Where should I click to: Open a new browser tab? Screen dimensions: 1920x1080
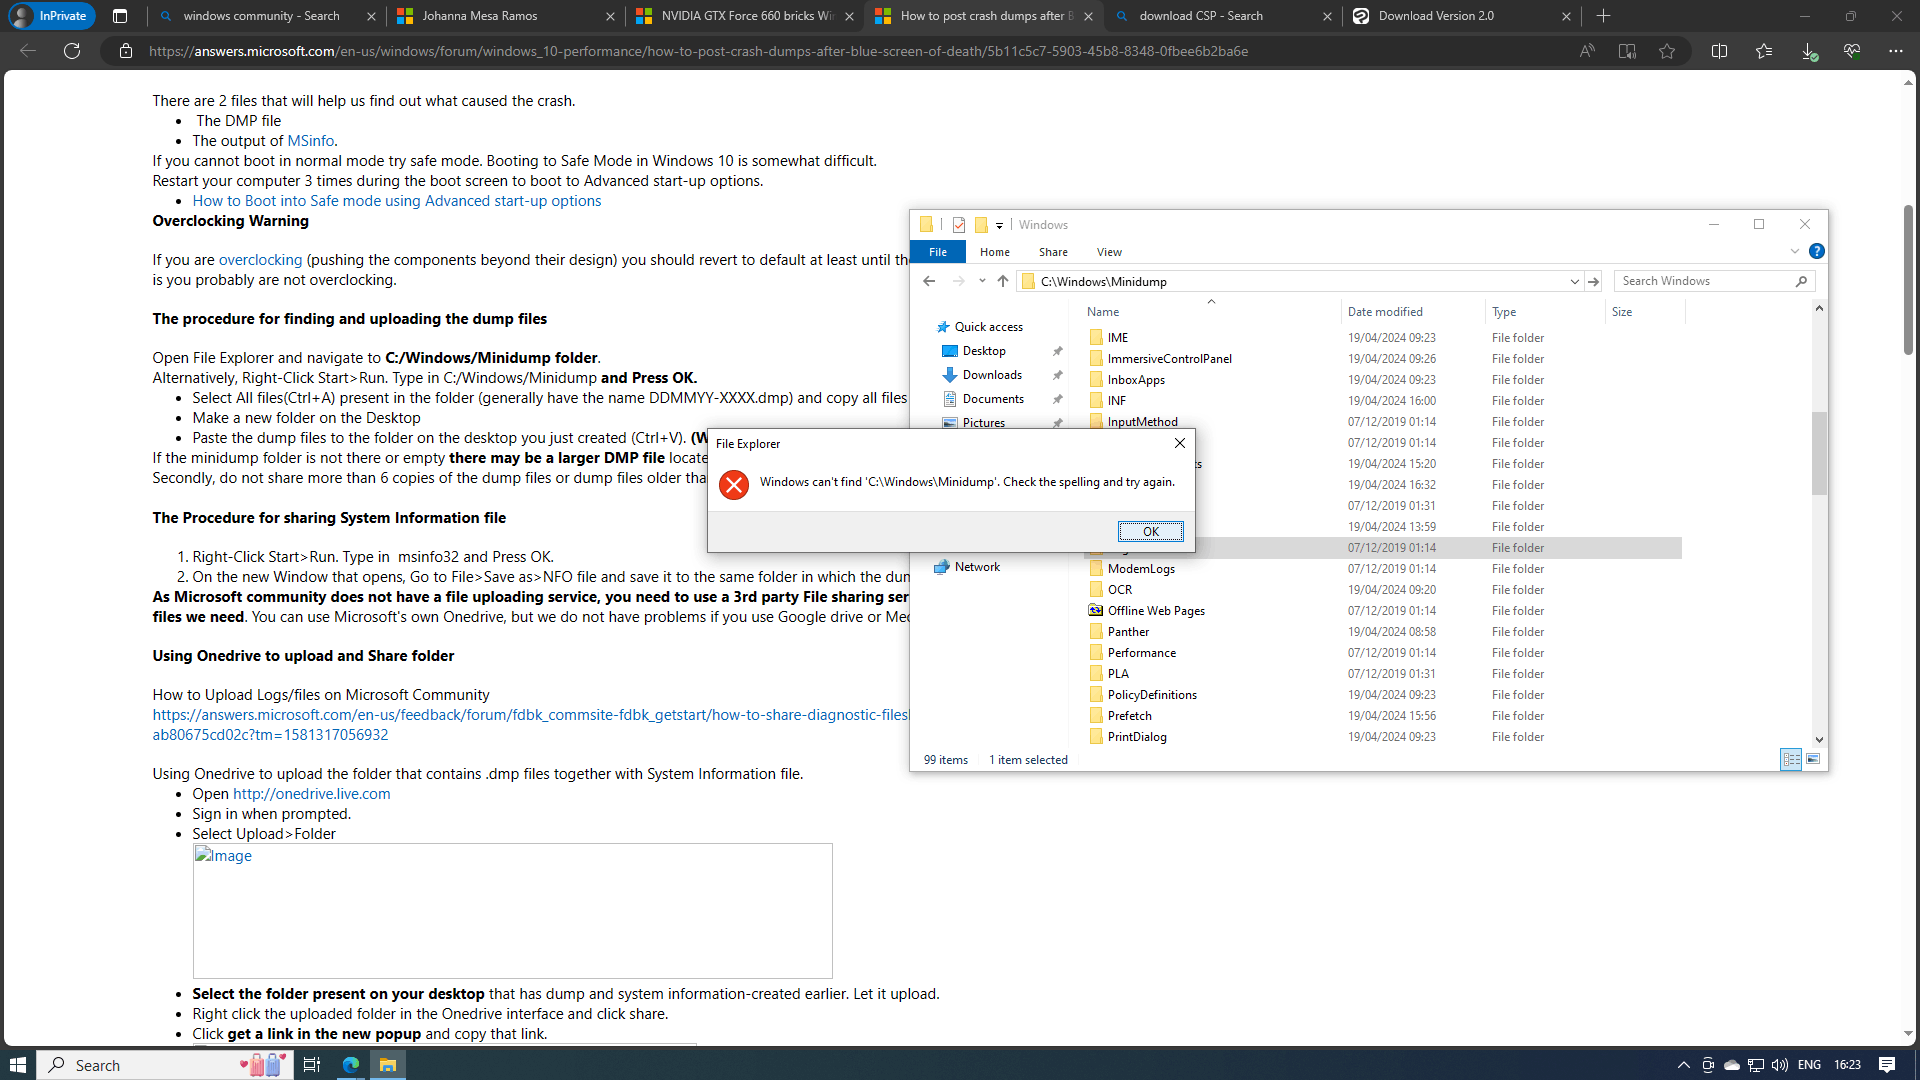[1603, 16]
